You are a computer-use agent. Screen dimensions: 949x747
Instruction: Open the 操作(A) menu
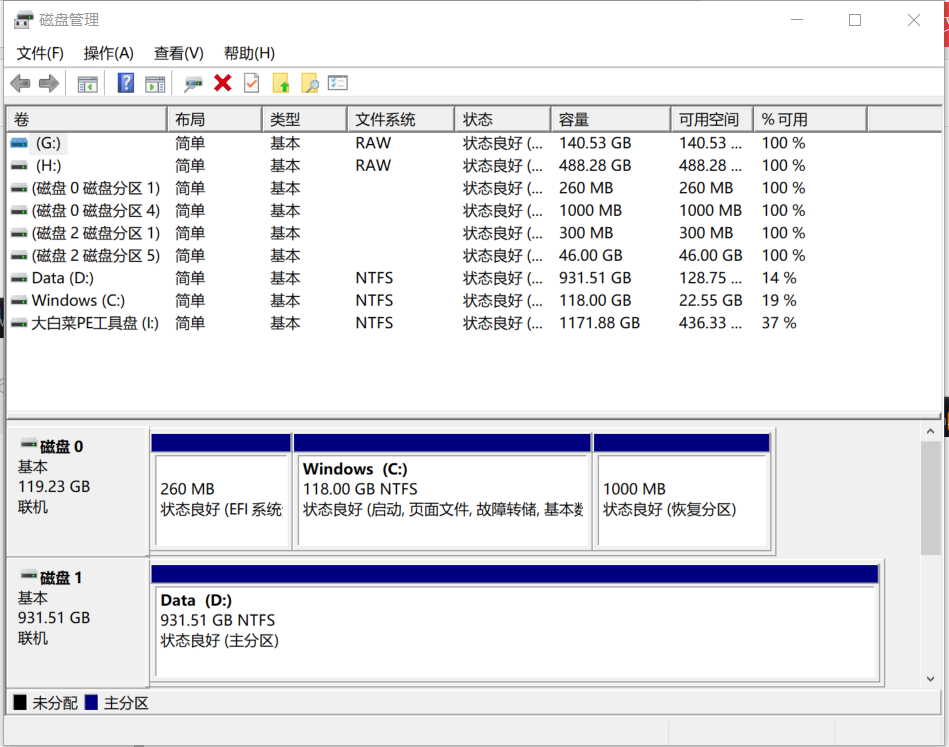pyautogui.click(x=108, y=53)
